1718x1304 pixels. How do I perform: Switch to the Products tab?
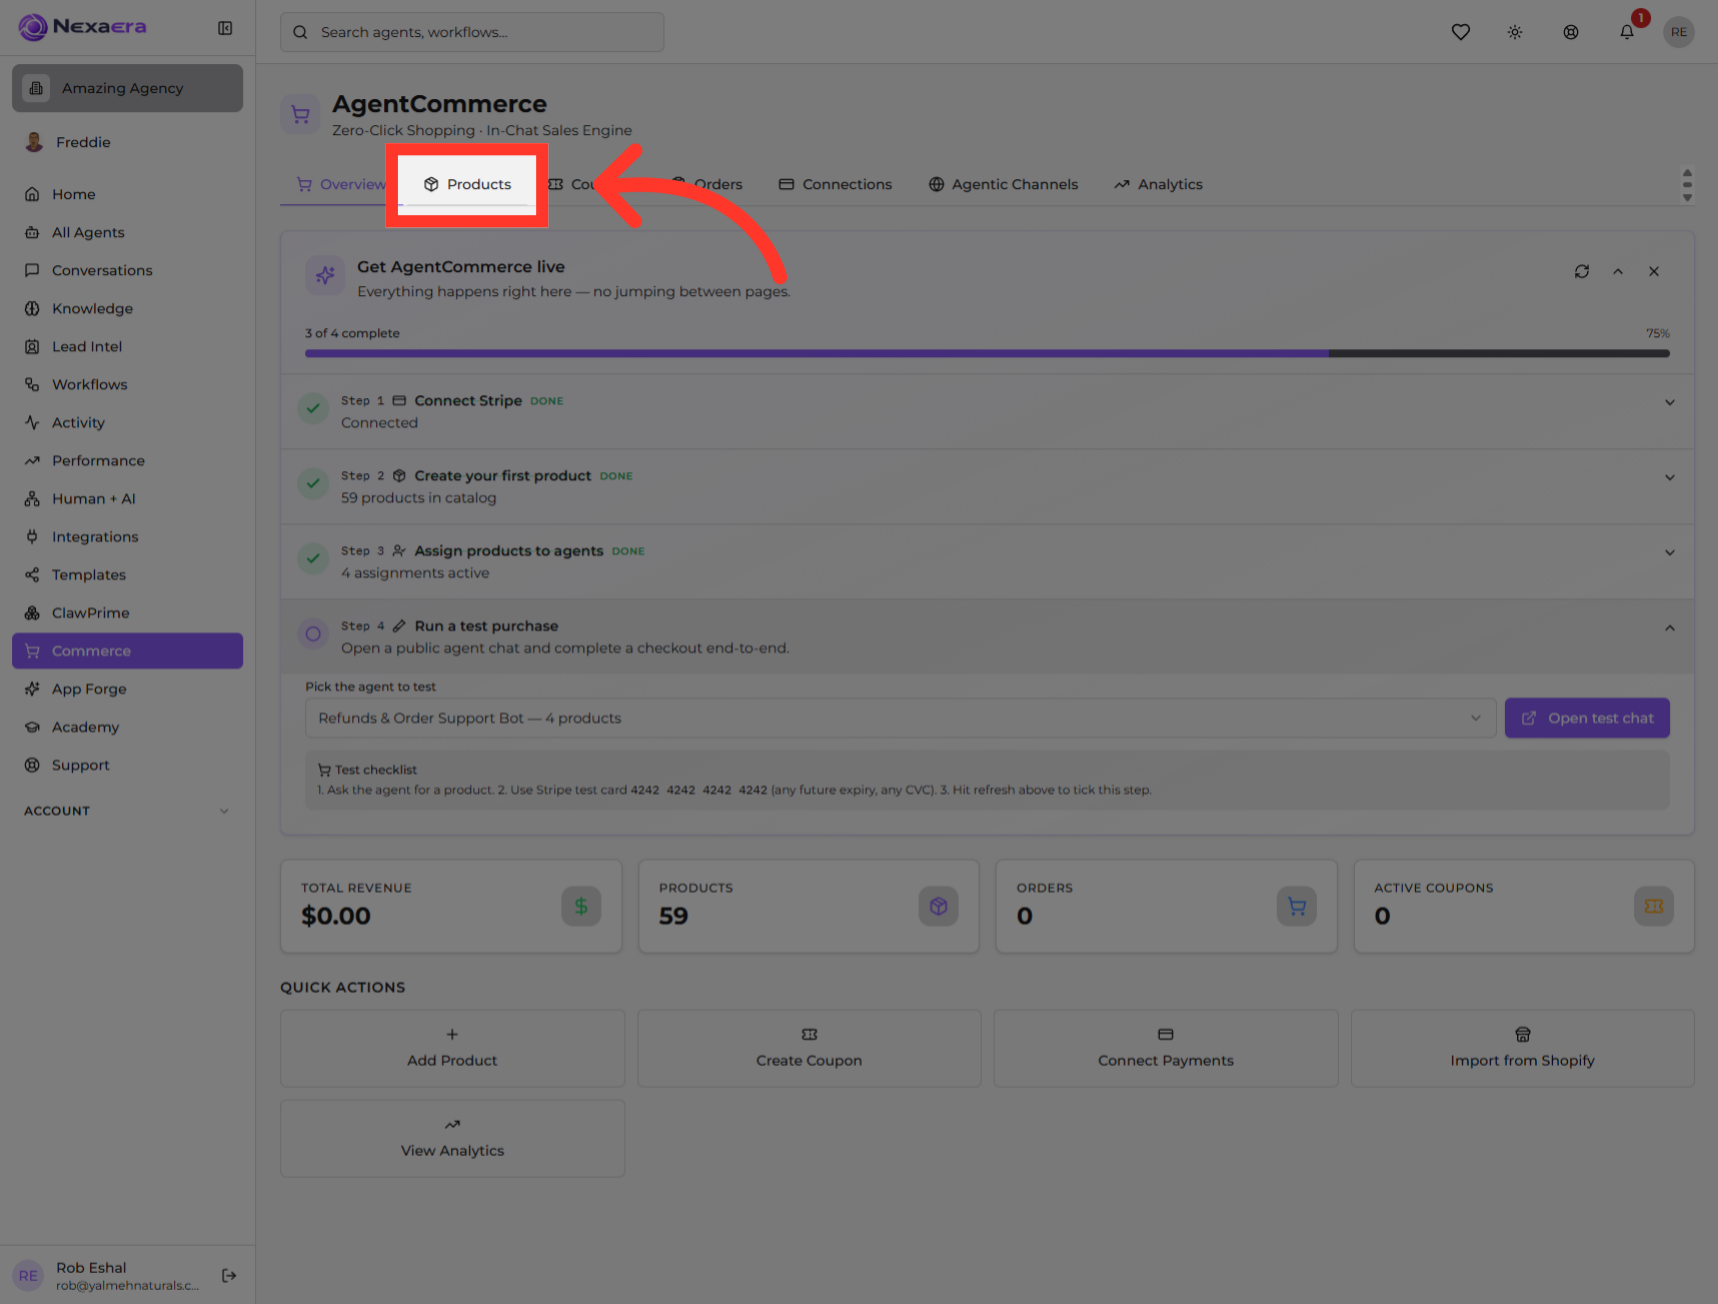pos(467,184)
